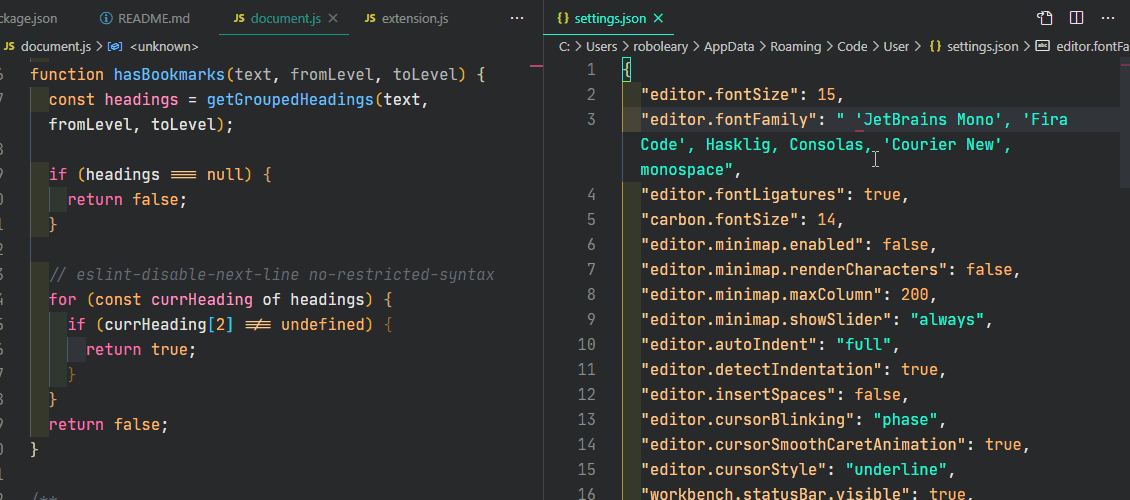Click the "editor.detectIndentation" key
The image size is (1130, 500).
(x=761, y=370)
